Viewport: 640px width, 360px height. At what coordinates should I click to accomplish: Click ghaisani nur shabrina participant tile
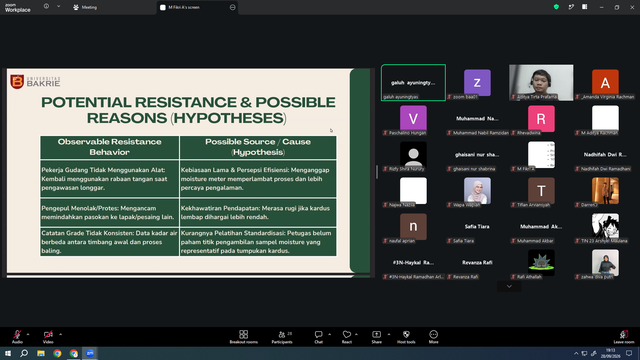(x=477, y=154)
